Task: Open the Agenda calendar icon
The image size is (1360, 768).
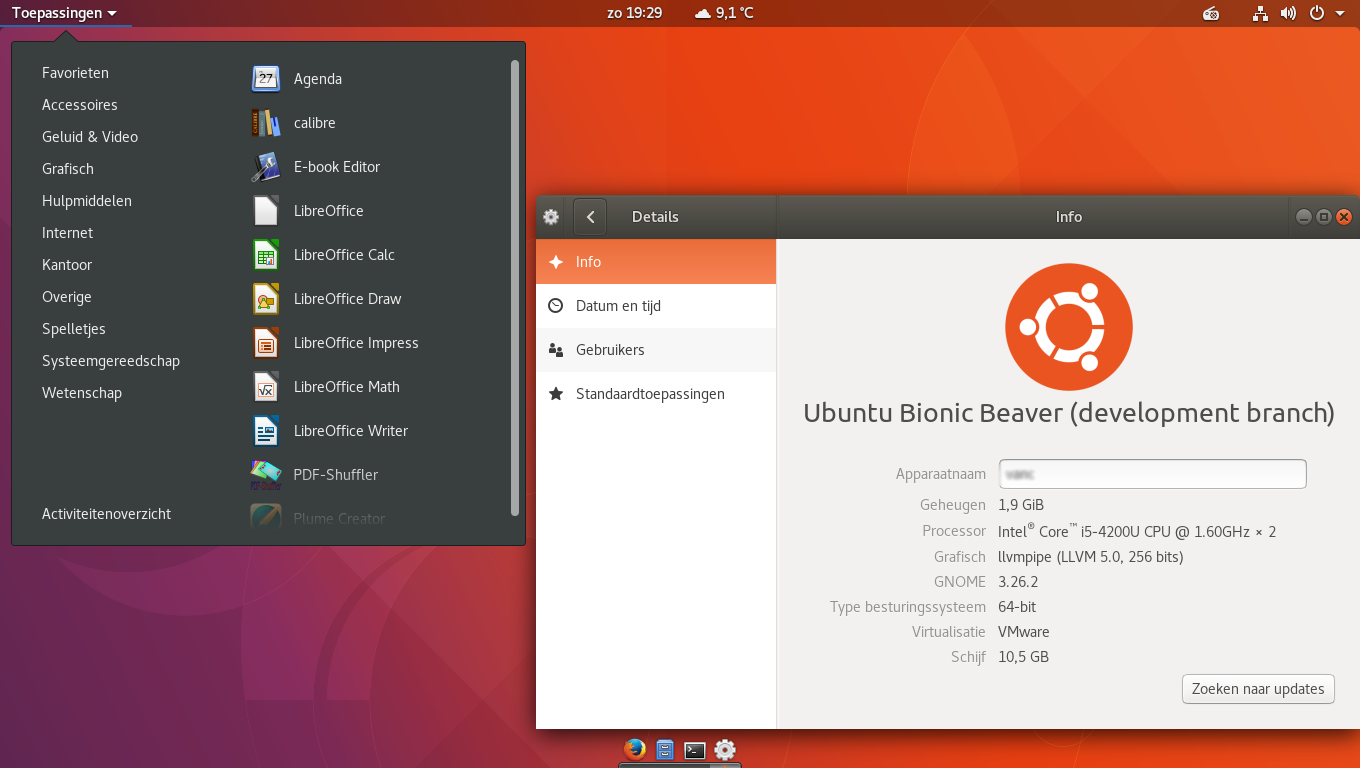Action: pyautogui.click(x=265, y=79)
